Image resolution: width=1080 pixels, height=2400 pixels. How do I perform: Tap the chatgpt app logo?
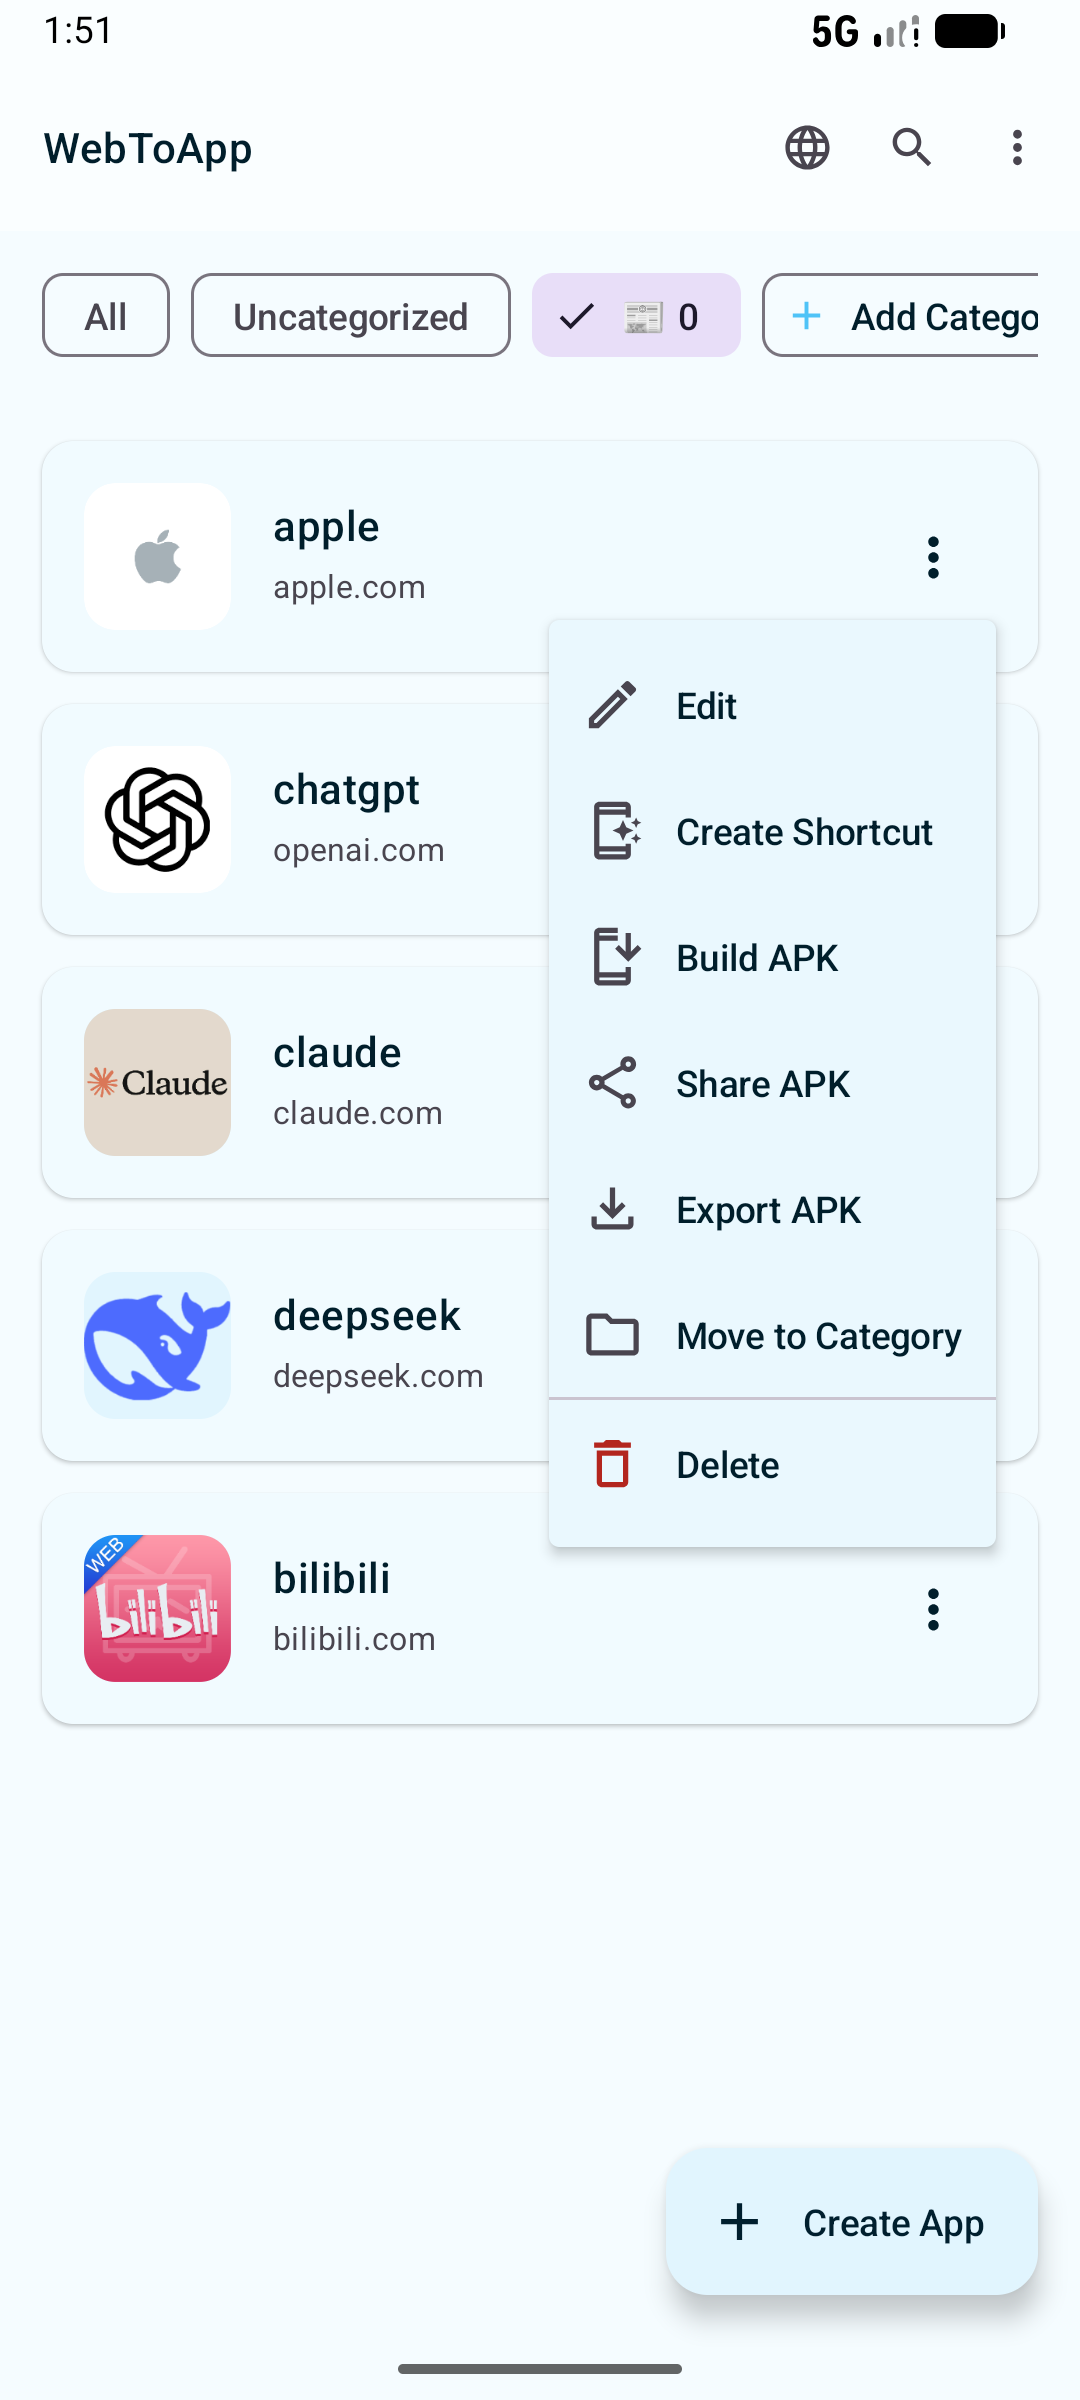(158, 820)
